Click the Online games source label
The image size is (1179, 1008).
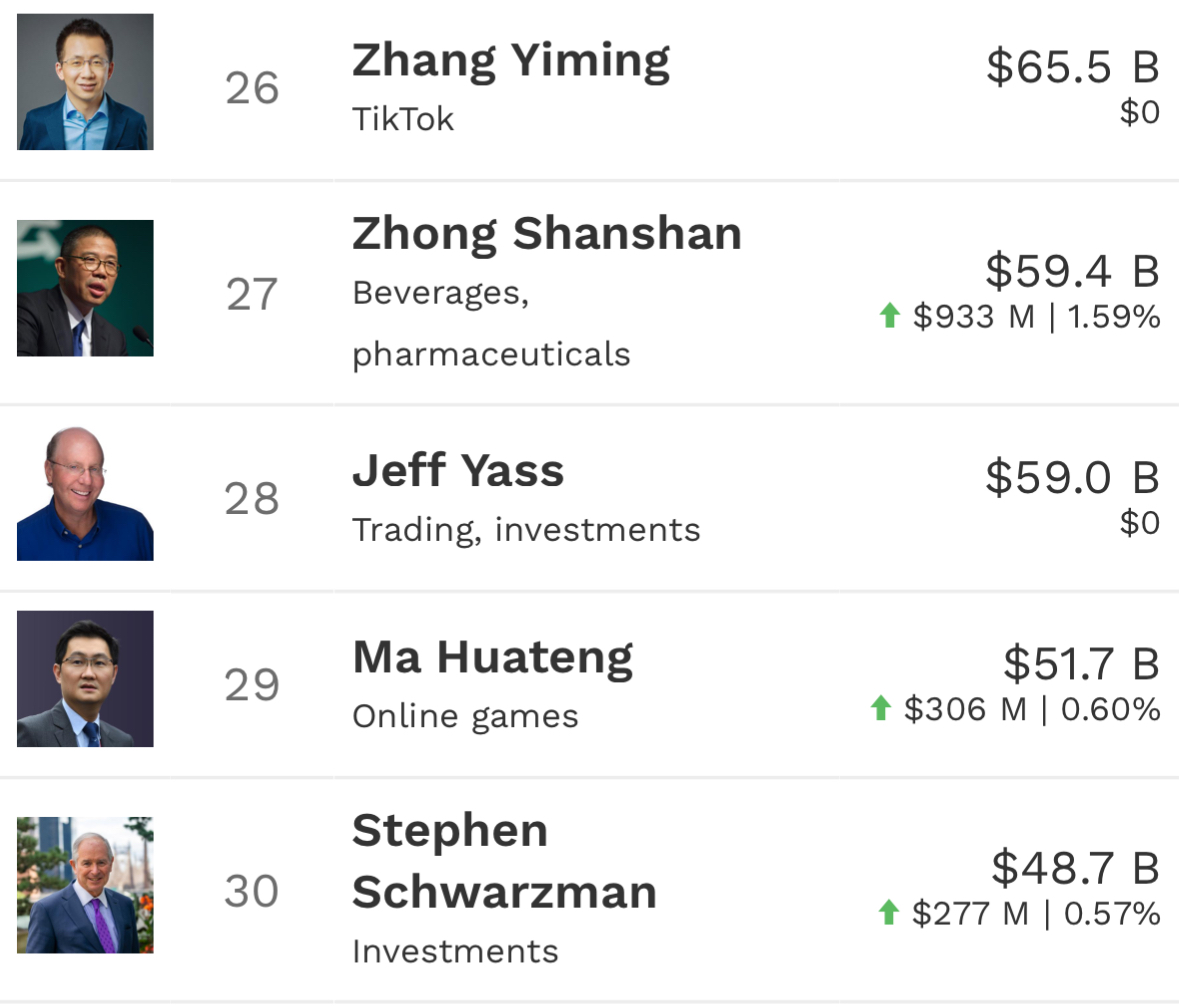(x=465, y=716)
